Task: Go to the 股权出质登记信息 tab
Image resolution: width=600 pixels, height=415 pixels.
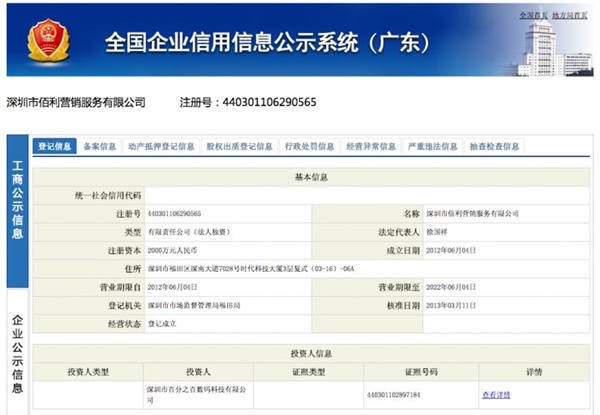Action: 239,147
